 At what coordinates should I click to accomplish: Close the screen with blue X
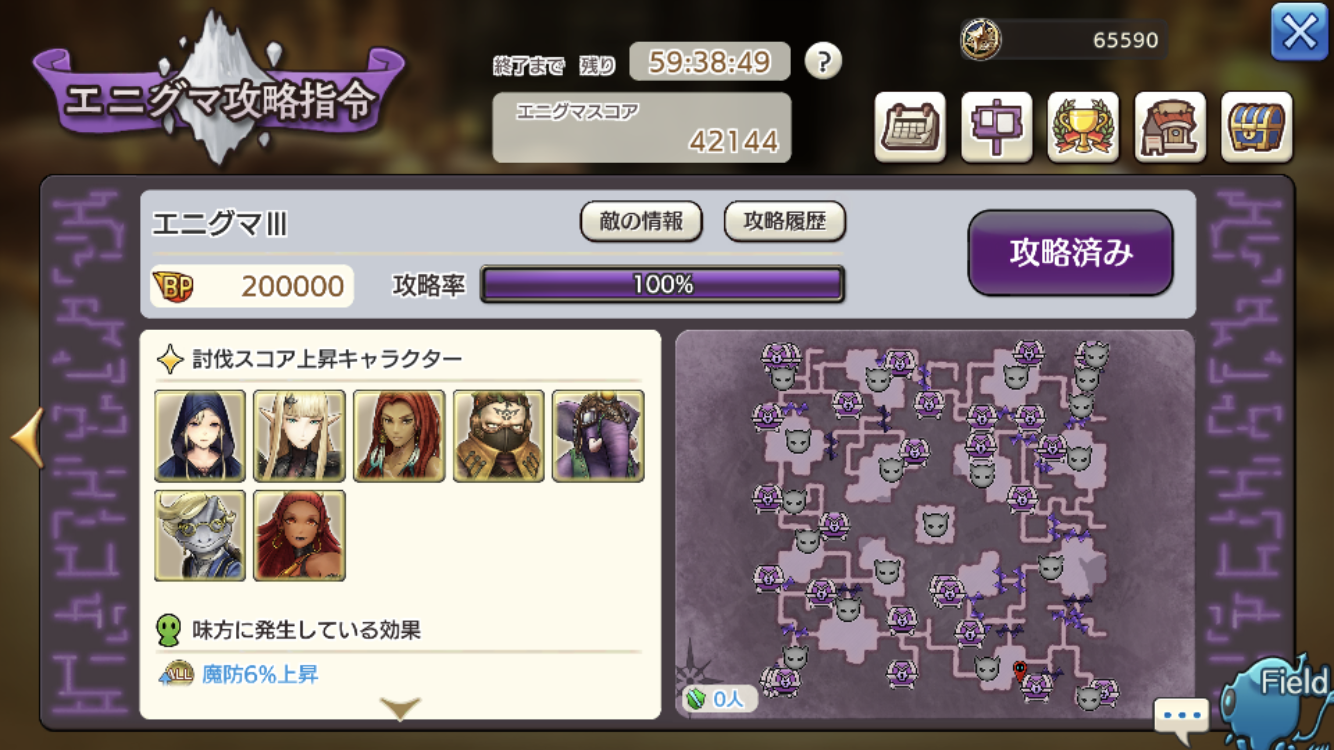coord(1299,33)
